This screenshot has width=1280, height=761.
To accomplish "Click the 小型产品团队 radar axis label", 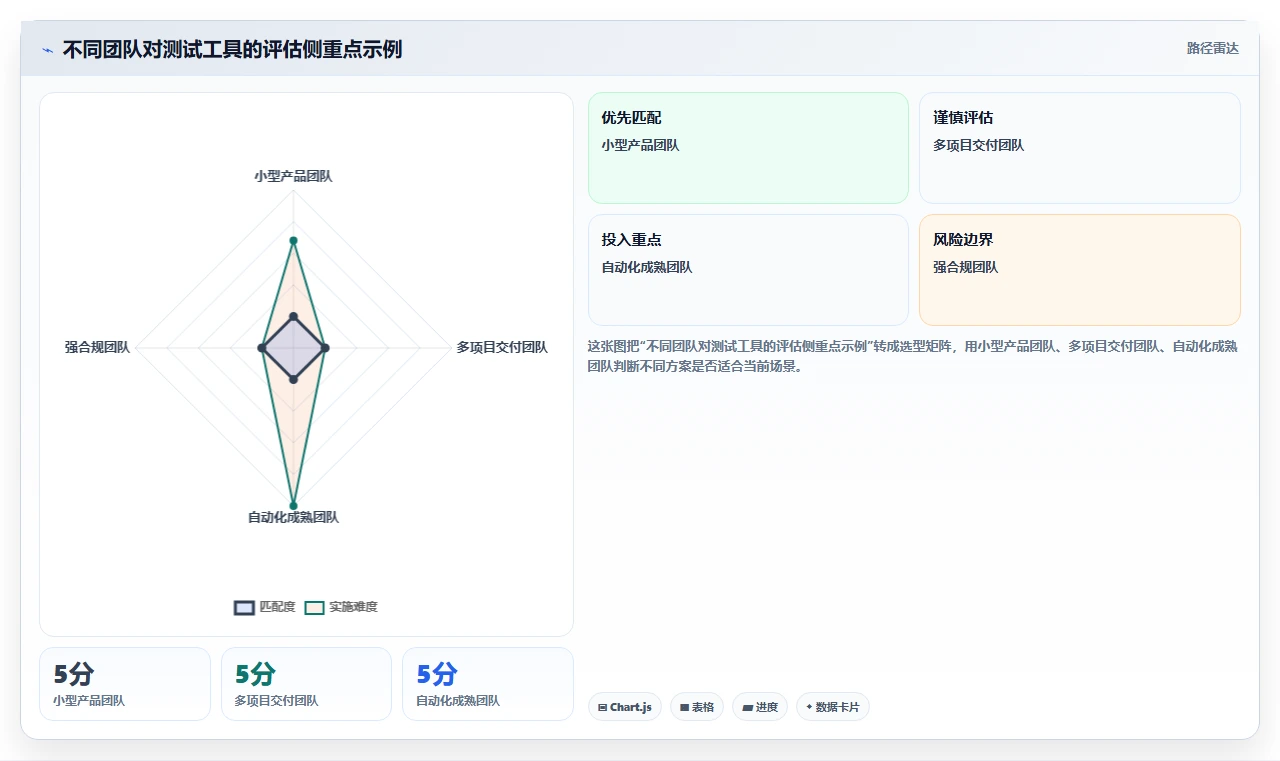I will [x=293, y=176].
